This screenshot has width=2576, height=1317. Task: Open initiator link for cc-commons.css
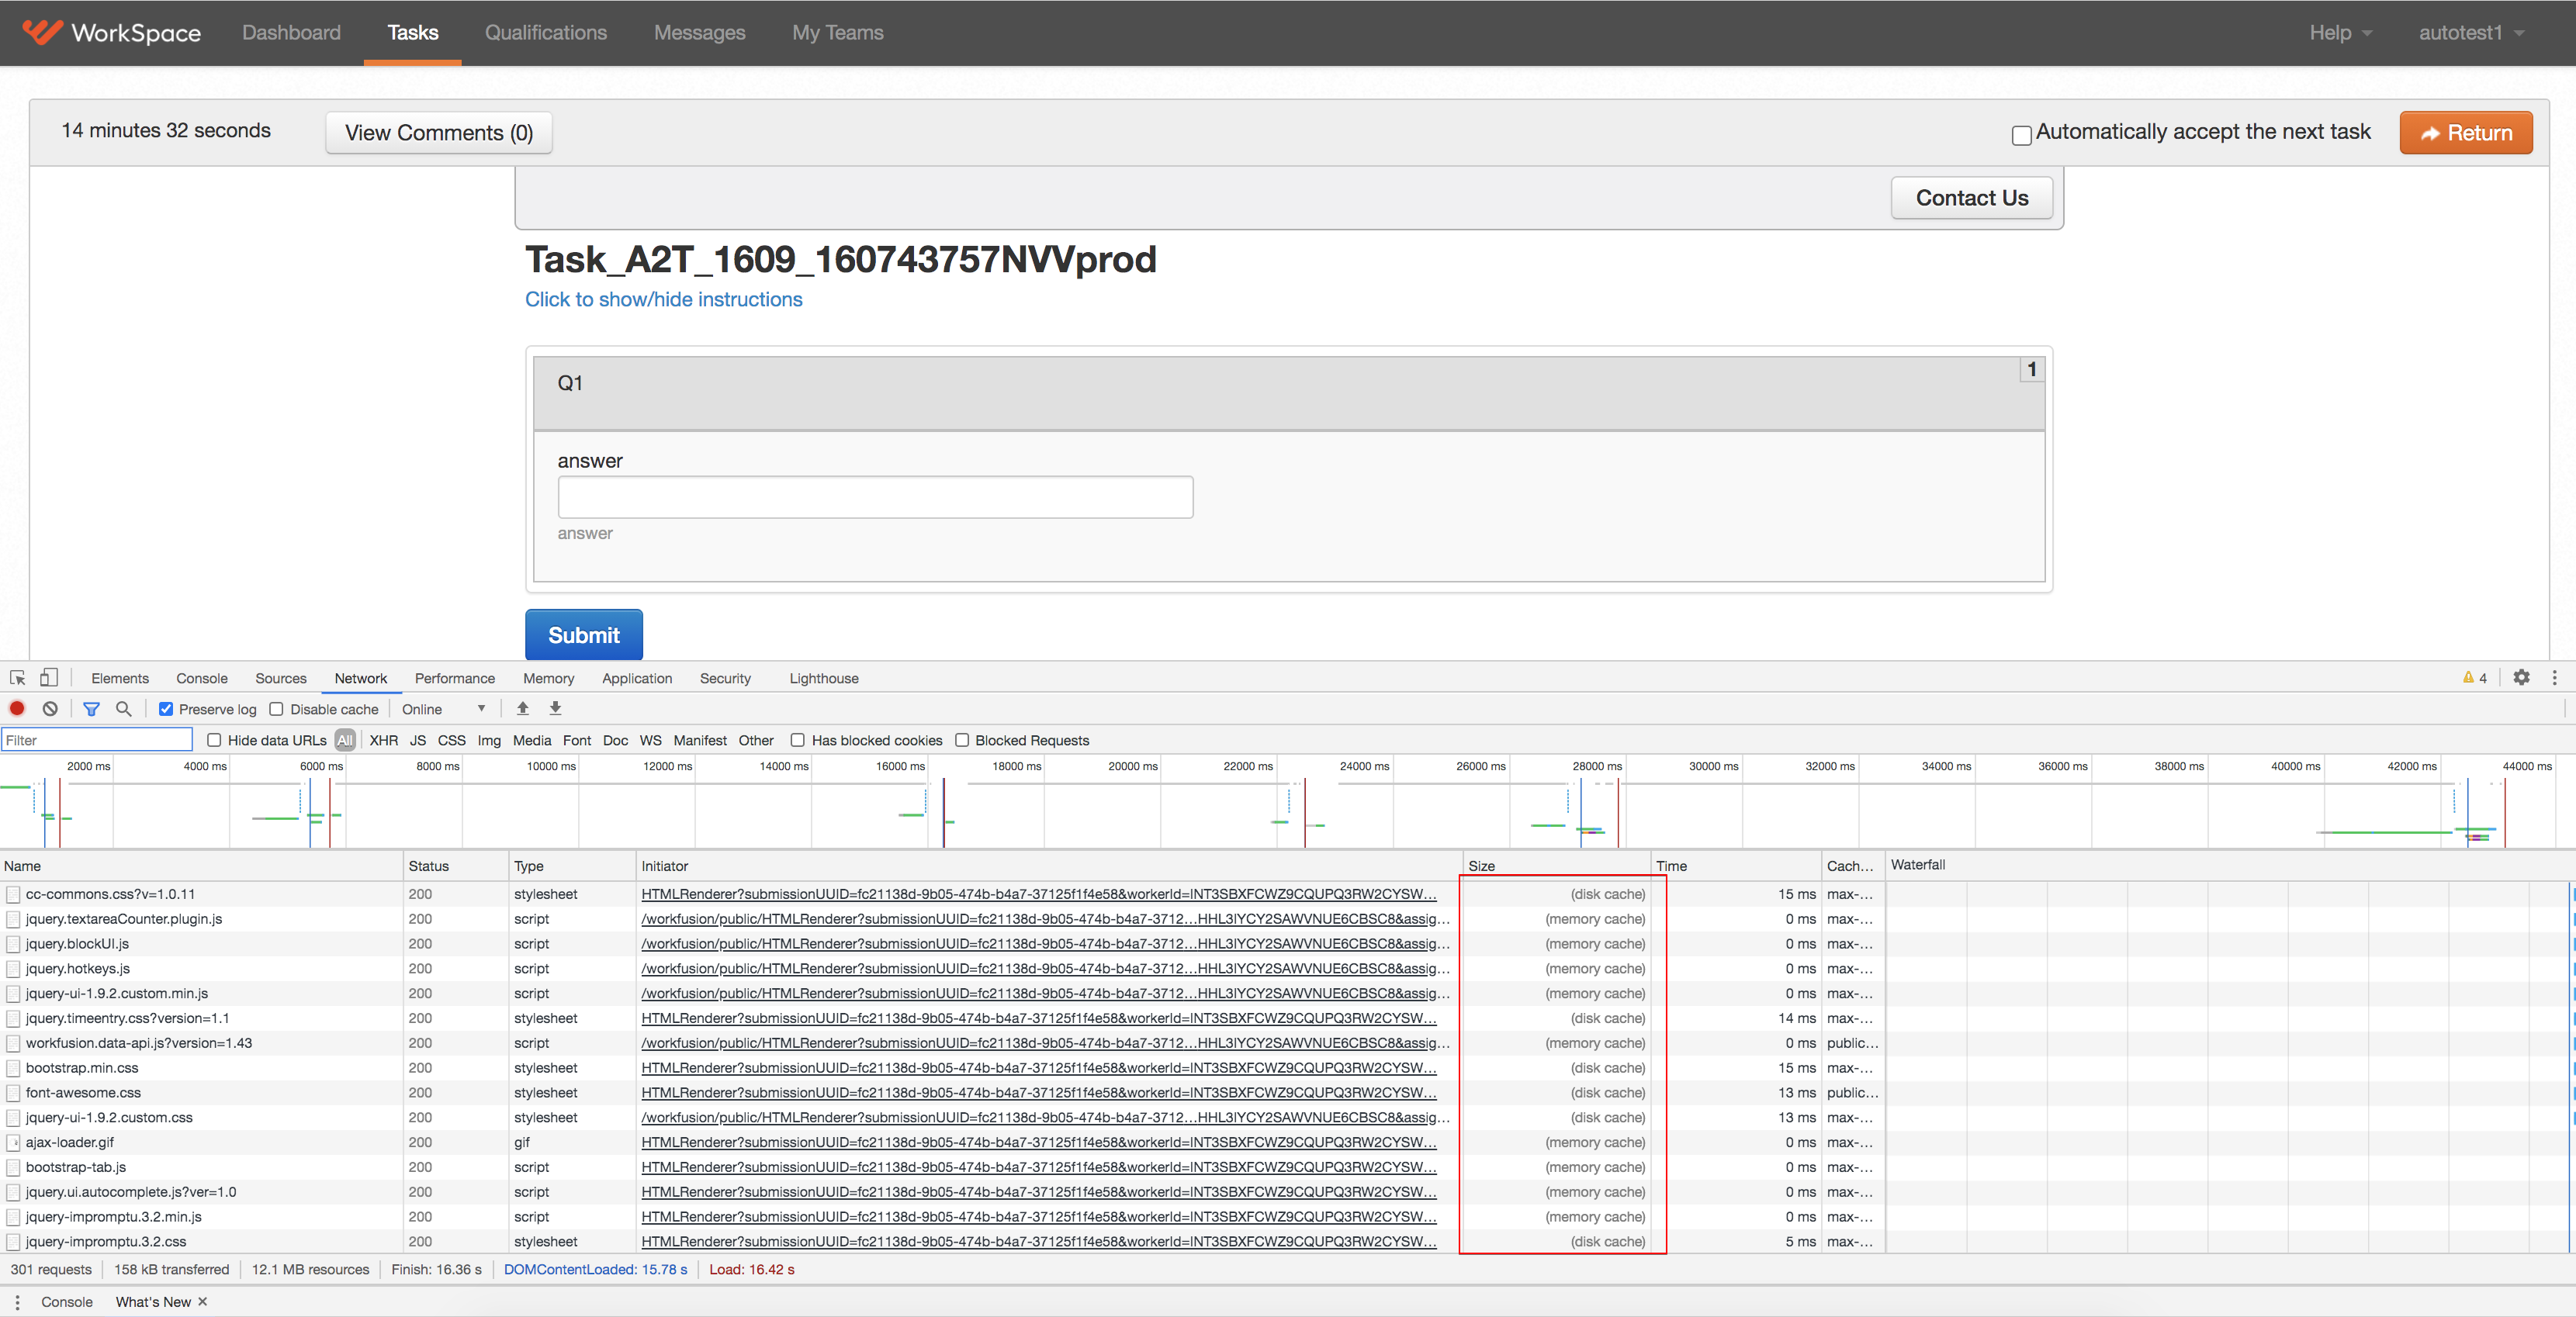point(1038,895)
